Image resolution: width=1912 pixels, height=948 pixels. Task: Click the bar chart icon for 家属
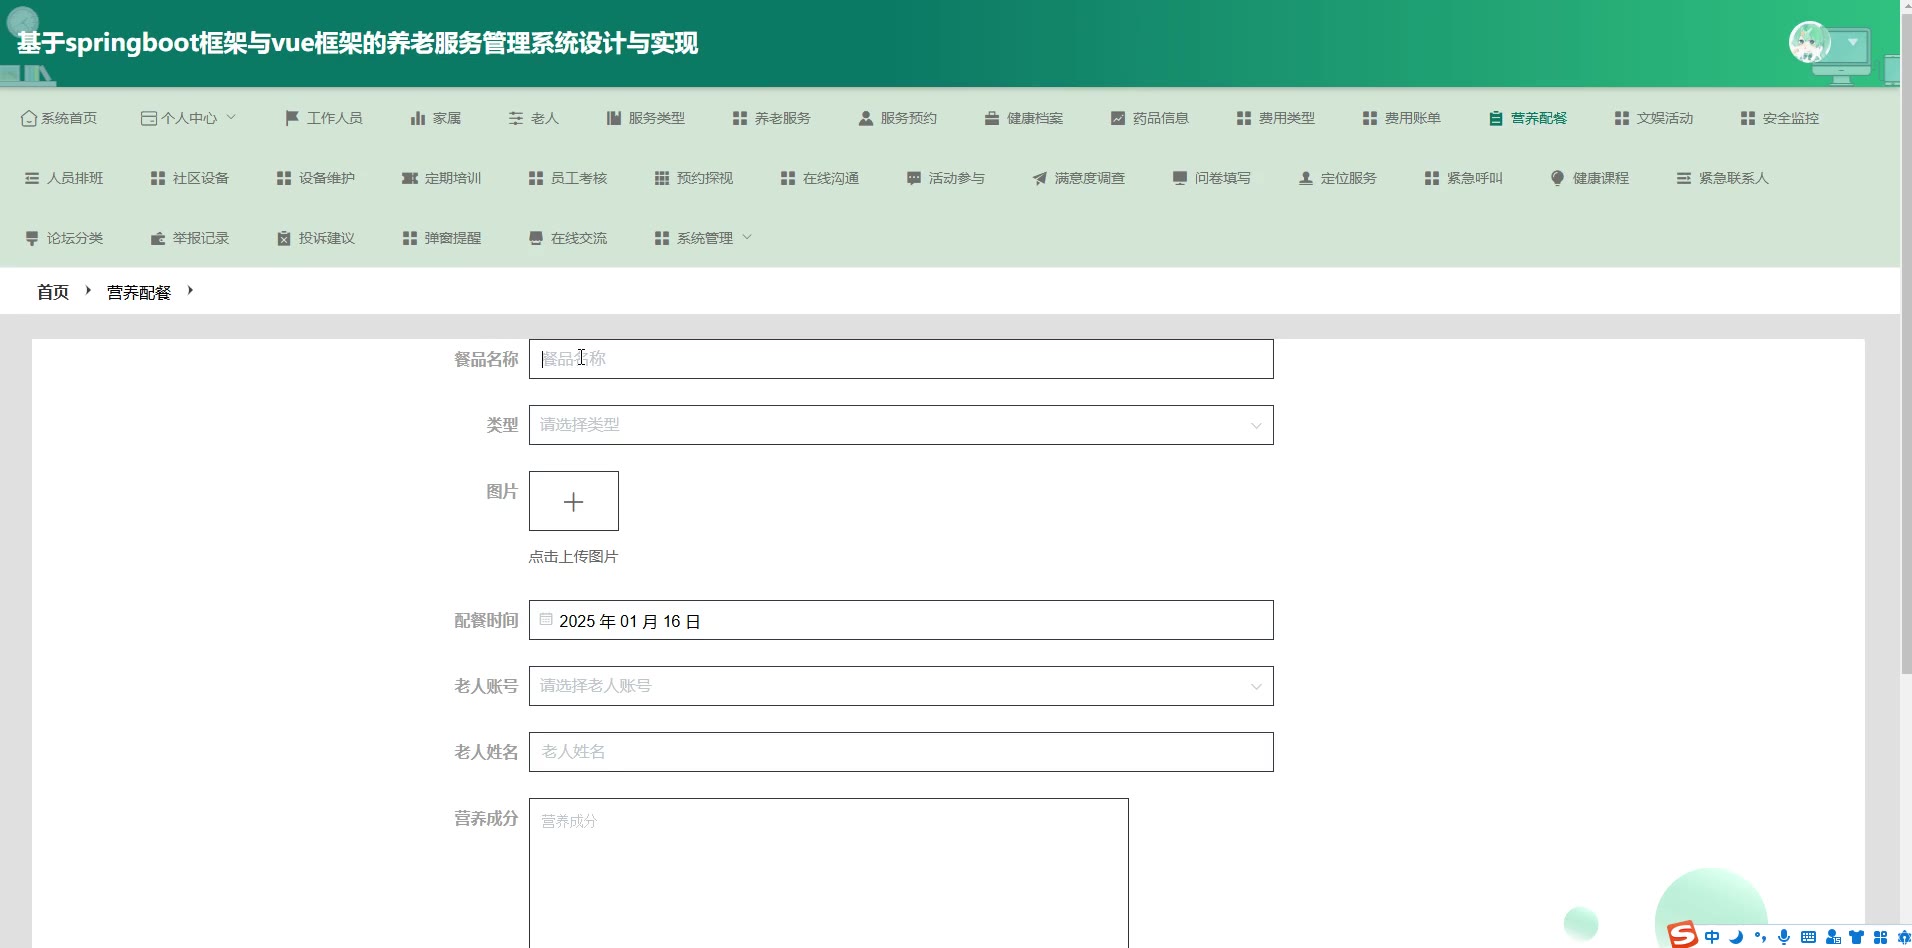click(418, 118)
